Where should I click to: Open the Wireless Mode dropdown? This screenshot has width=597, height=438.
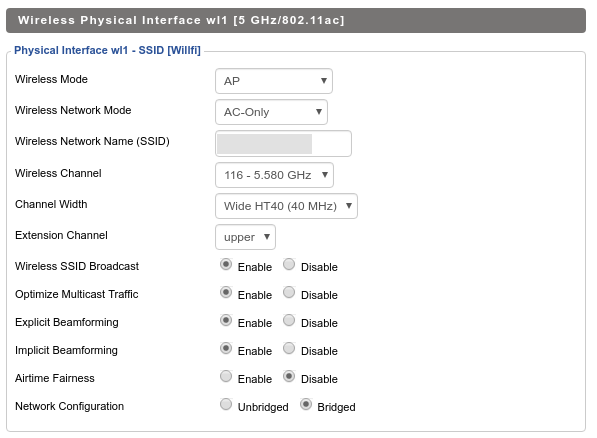coord(274,81)
